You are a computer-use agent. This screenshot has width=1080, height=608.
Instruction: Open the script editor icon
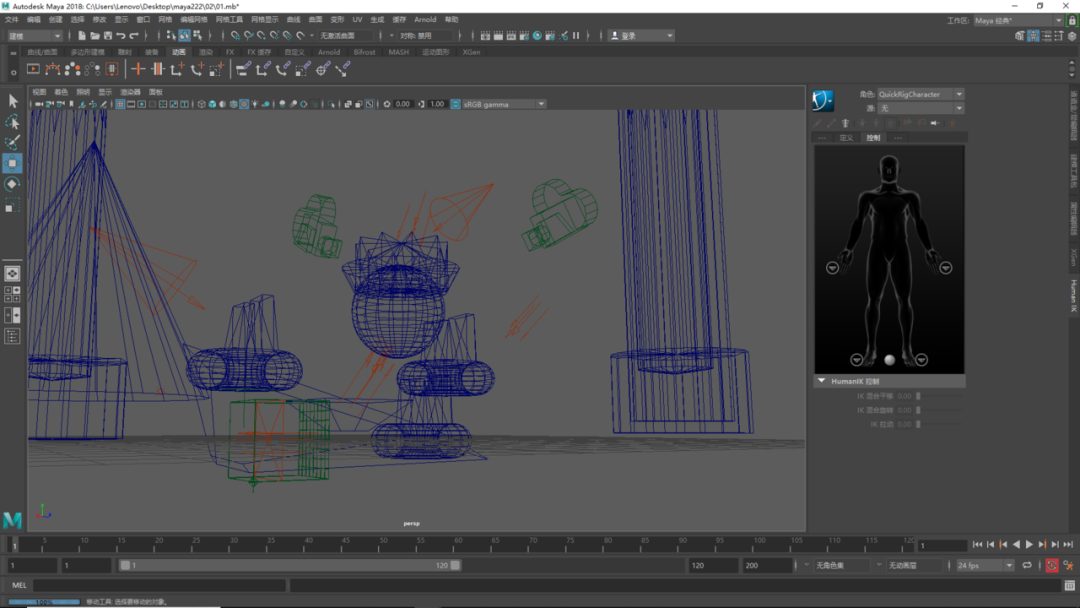[1070, 585]
